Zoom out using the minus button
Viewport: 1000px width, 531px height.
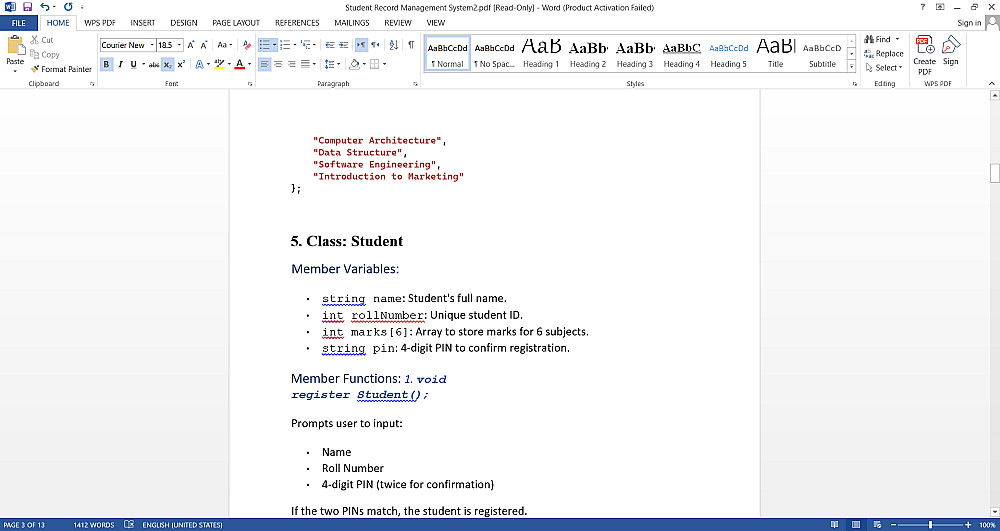coord(893,525)
